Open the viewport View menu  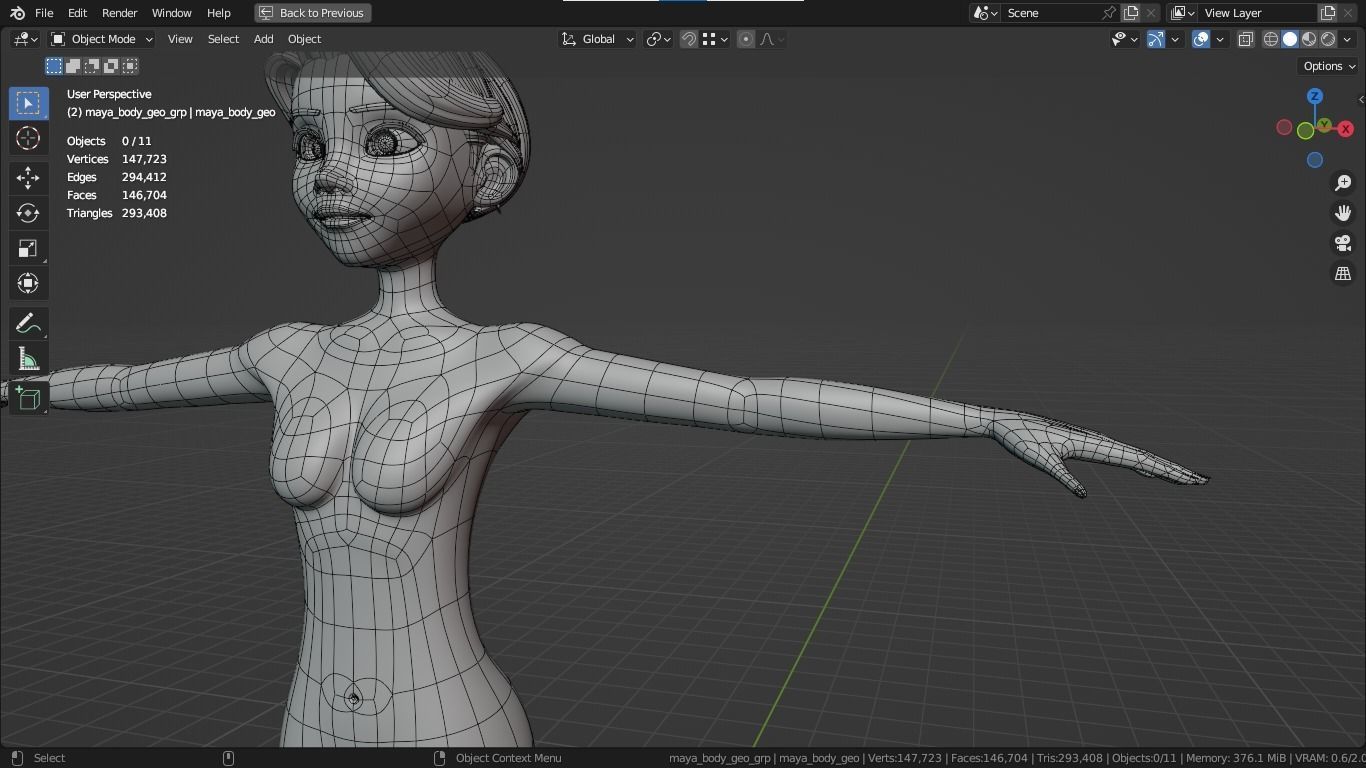tap(180, 39)
